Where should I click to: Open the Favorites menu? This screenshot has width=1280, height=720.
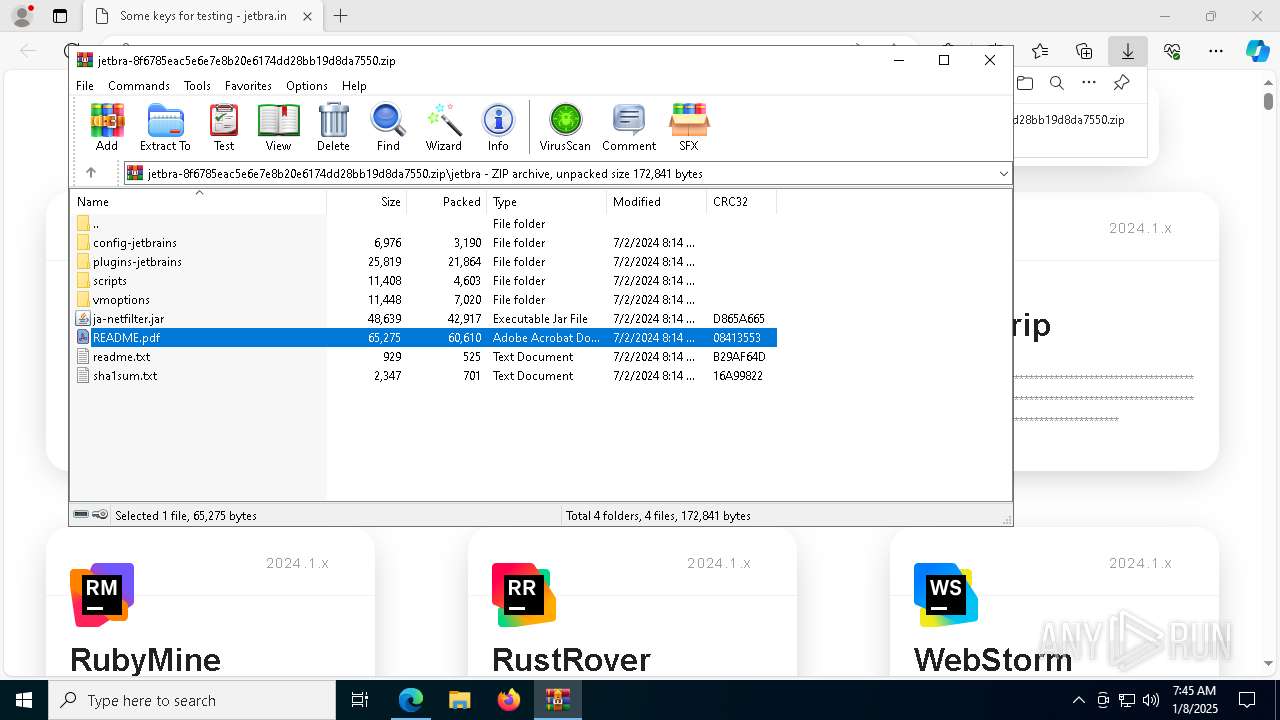(x=248, y=86)
